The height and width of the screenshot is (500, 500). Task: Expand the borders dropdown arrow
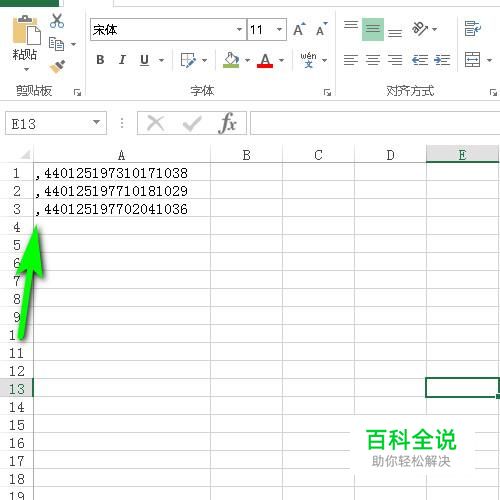205,60
